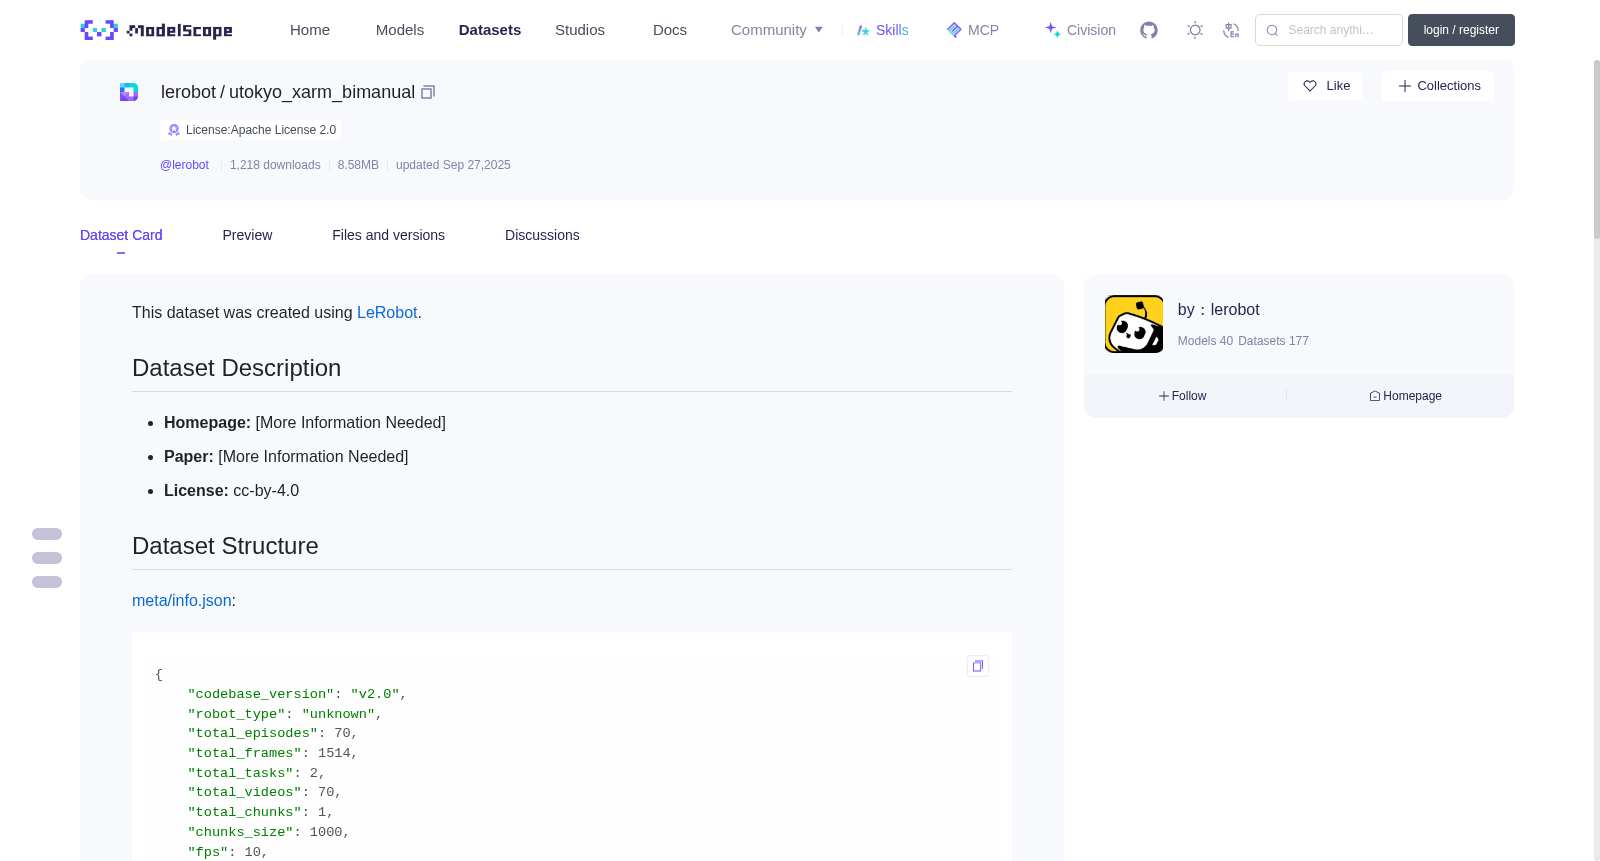Follow the lerobot organization
1600x861 pixels.
[x=1182, y=396]
